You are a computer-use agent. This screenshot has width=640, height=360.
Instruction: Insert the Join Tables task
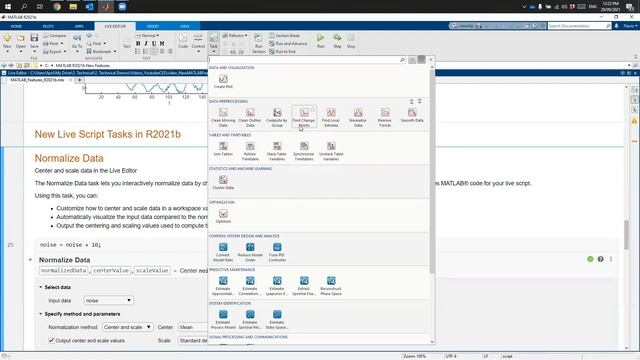pos(223,149)
